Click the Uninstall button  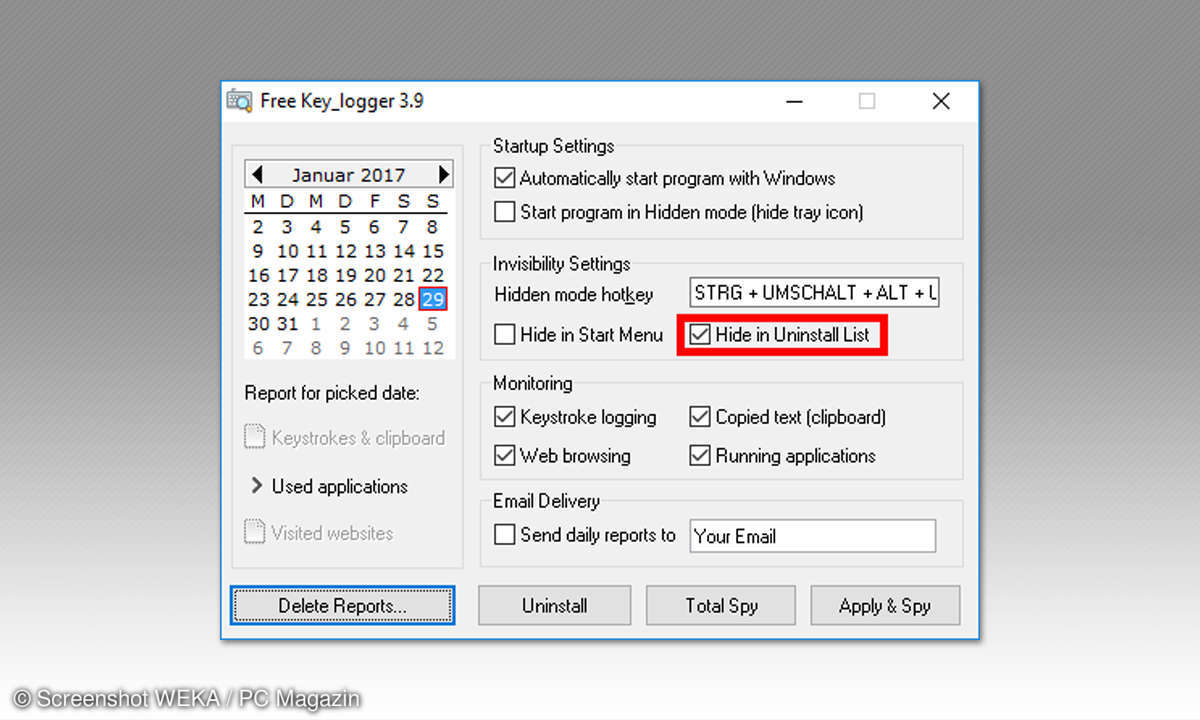pyautogui.click(x=554, y=605)
